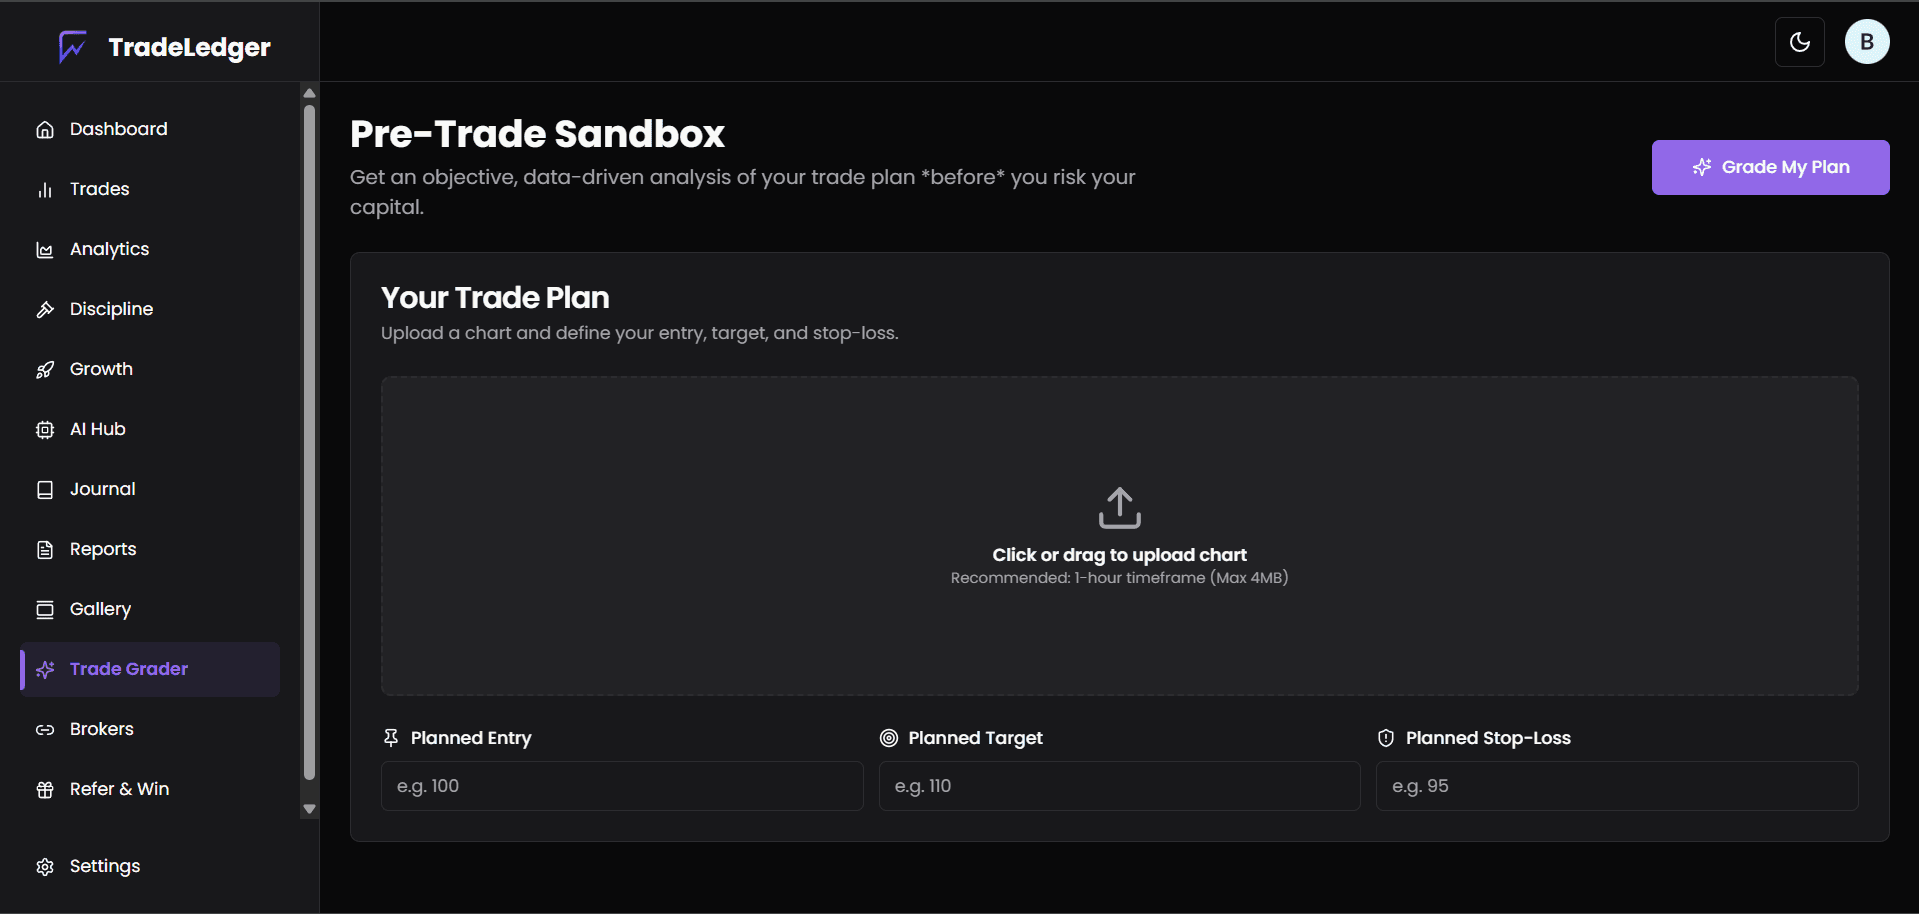Click the Dashboard home icon
The image size is (1919, 914).
coord(45,130)
